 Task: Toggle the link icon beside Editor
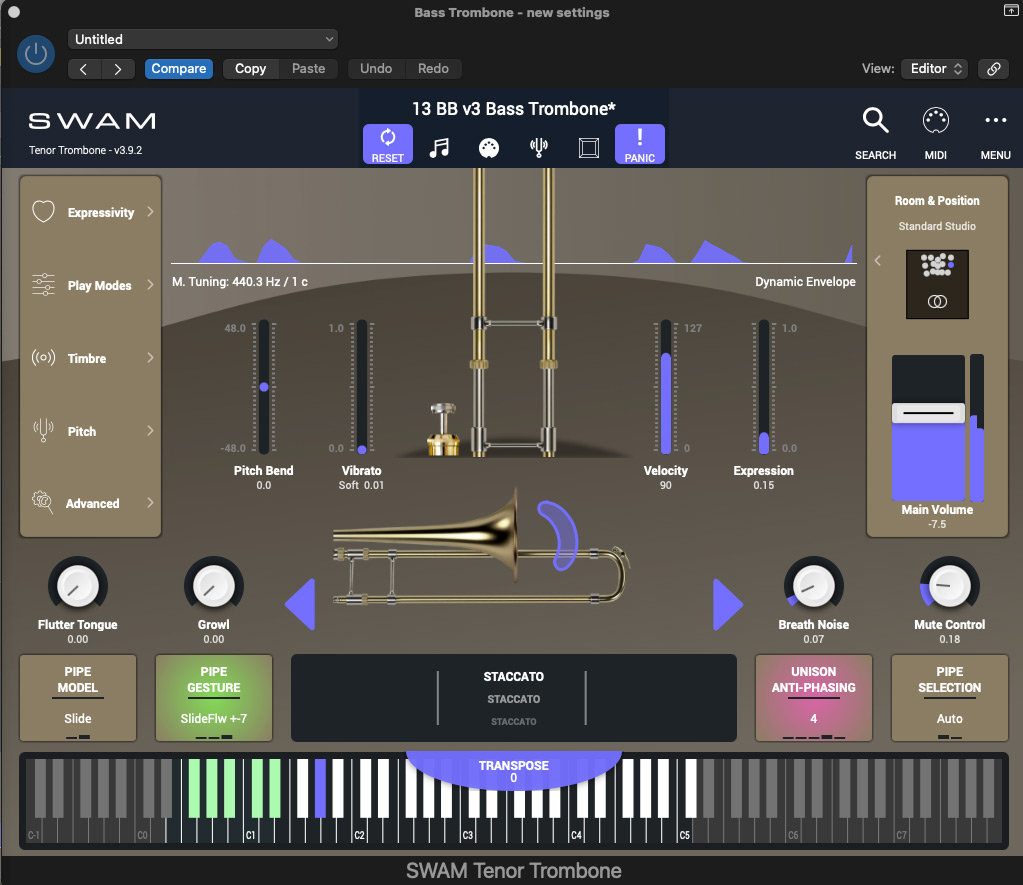click(x=993, y=69)
